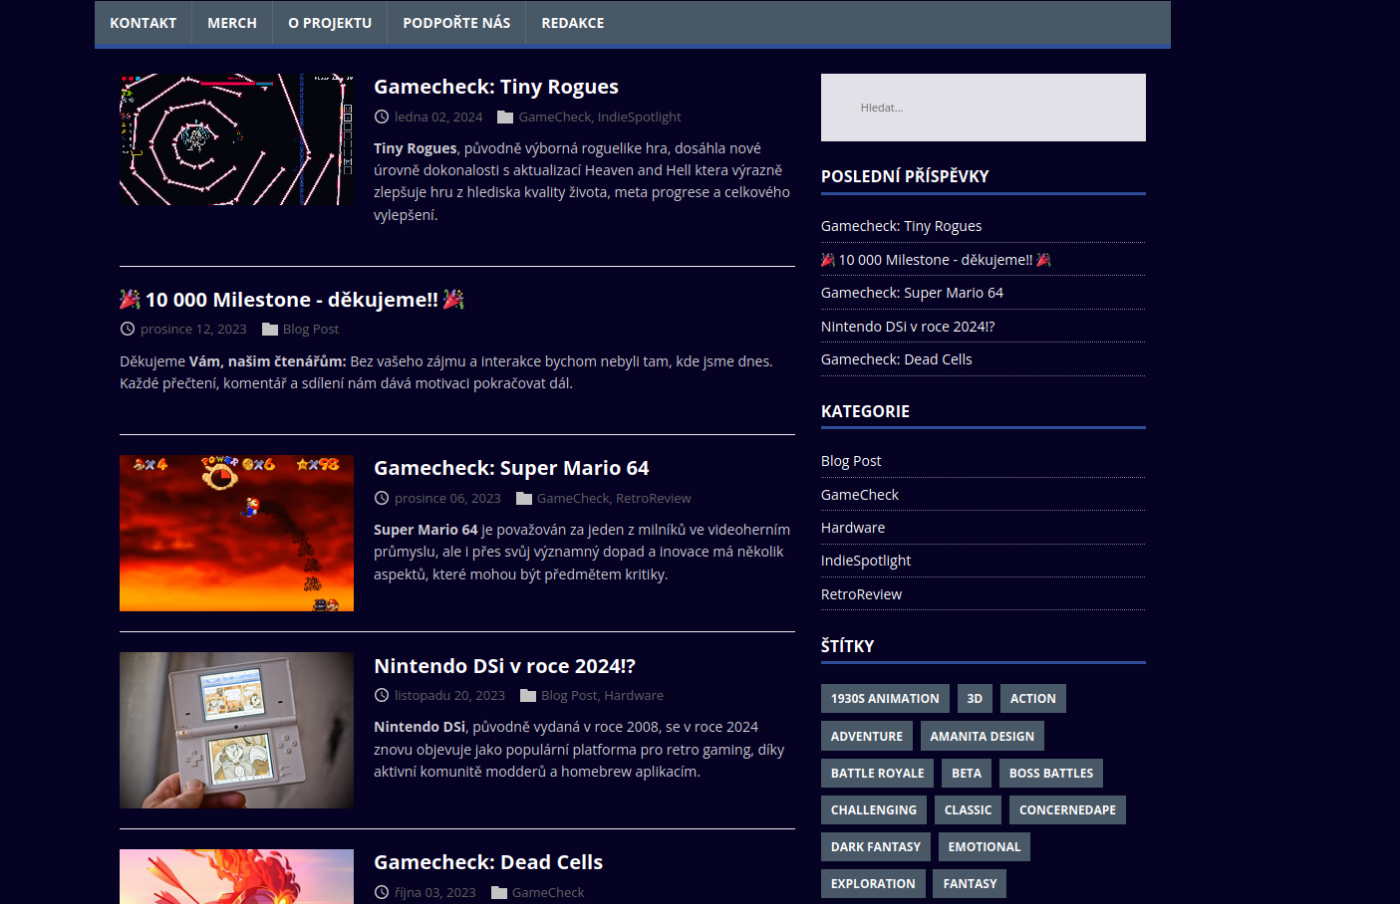Select Blog Post in Kategorie list
Viewport: 1400px width, 904px height.
coord(851,461)
